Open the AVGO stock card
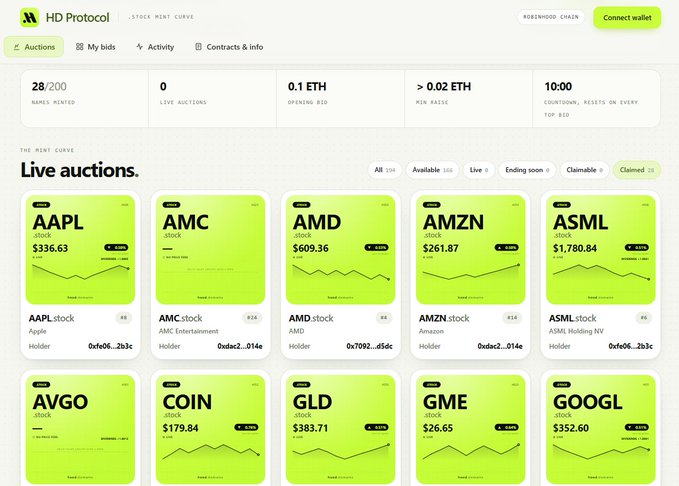679x486 pixels. (81, 429)
